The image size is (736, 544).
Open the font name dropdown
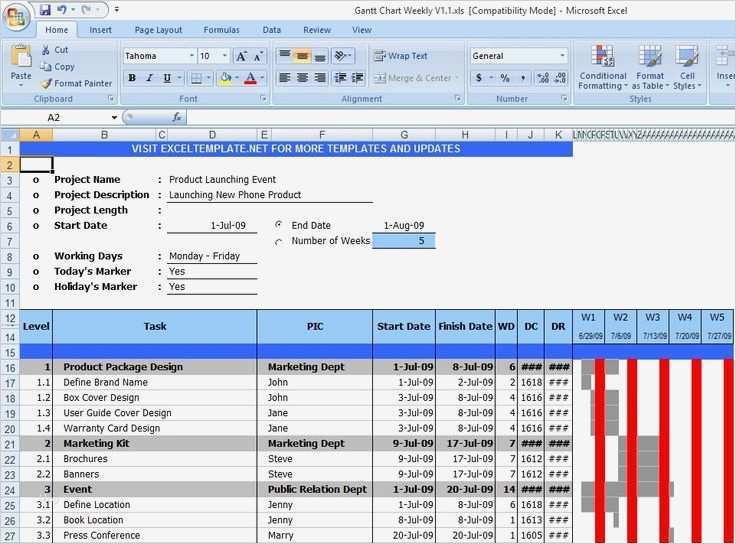pyautogui.click(x=191, y=56)
